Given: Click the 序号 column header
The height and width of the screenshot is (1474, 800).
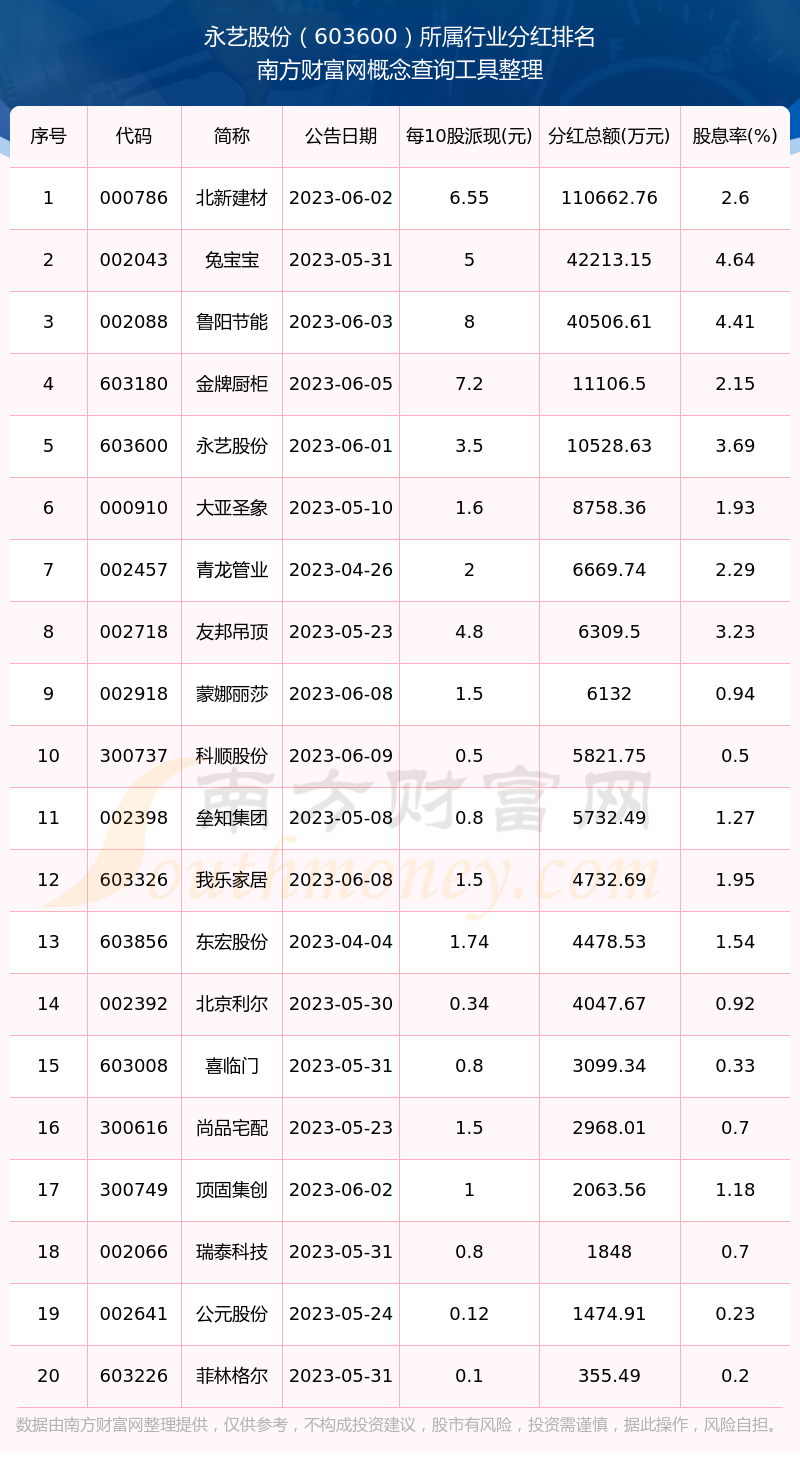Looking at the screenshot, I should click(x=48, y=136).
